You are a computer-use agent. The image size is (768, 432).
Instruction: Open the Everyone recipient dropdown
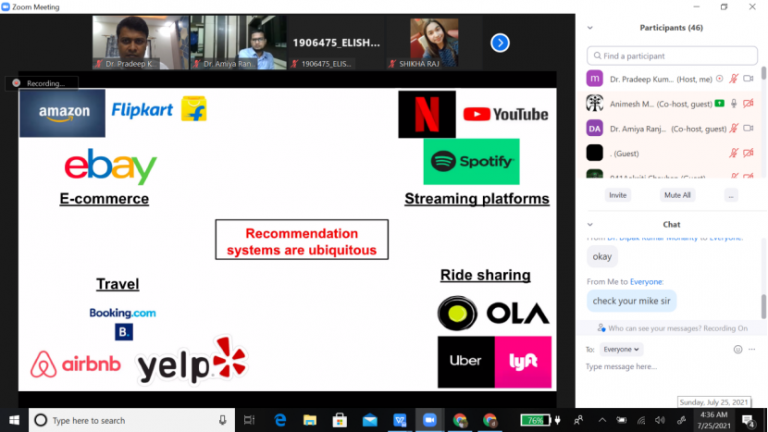621,349
